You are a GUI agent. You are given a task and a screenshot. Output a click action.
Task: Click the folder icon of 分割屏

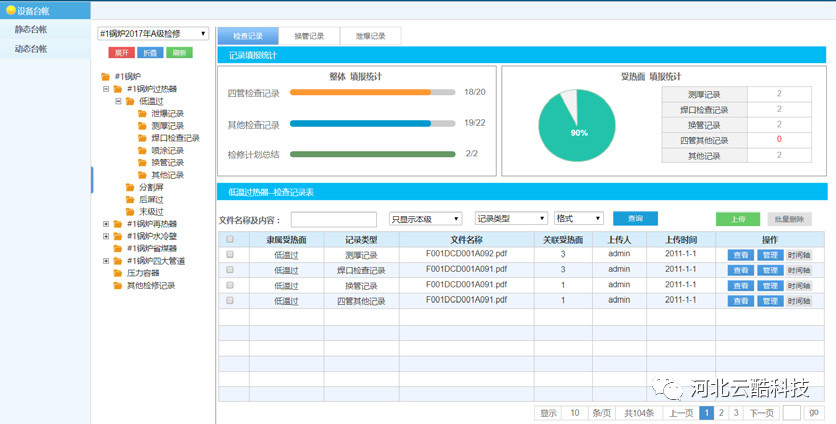click(x=130, y=187)
